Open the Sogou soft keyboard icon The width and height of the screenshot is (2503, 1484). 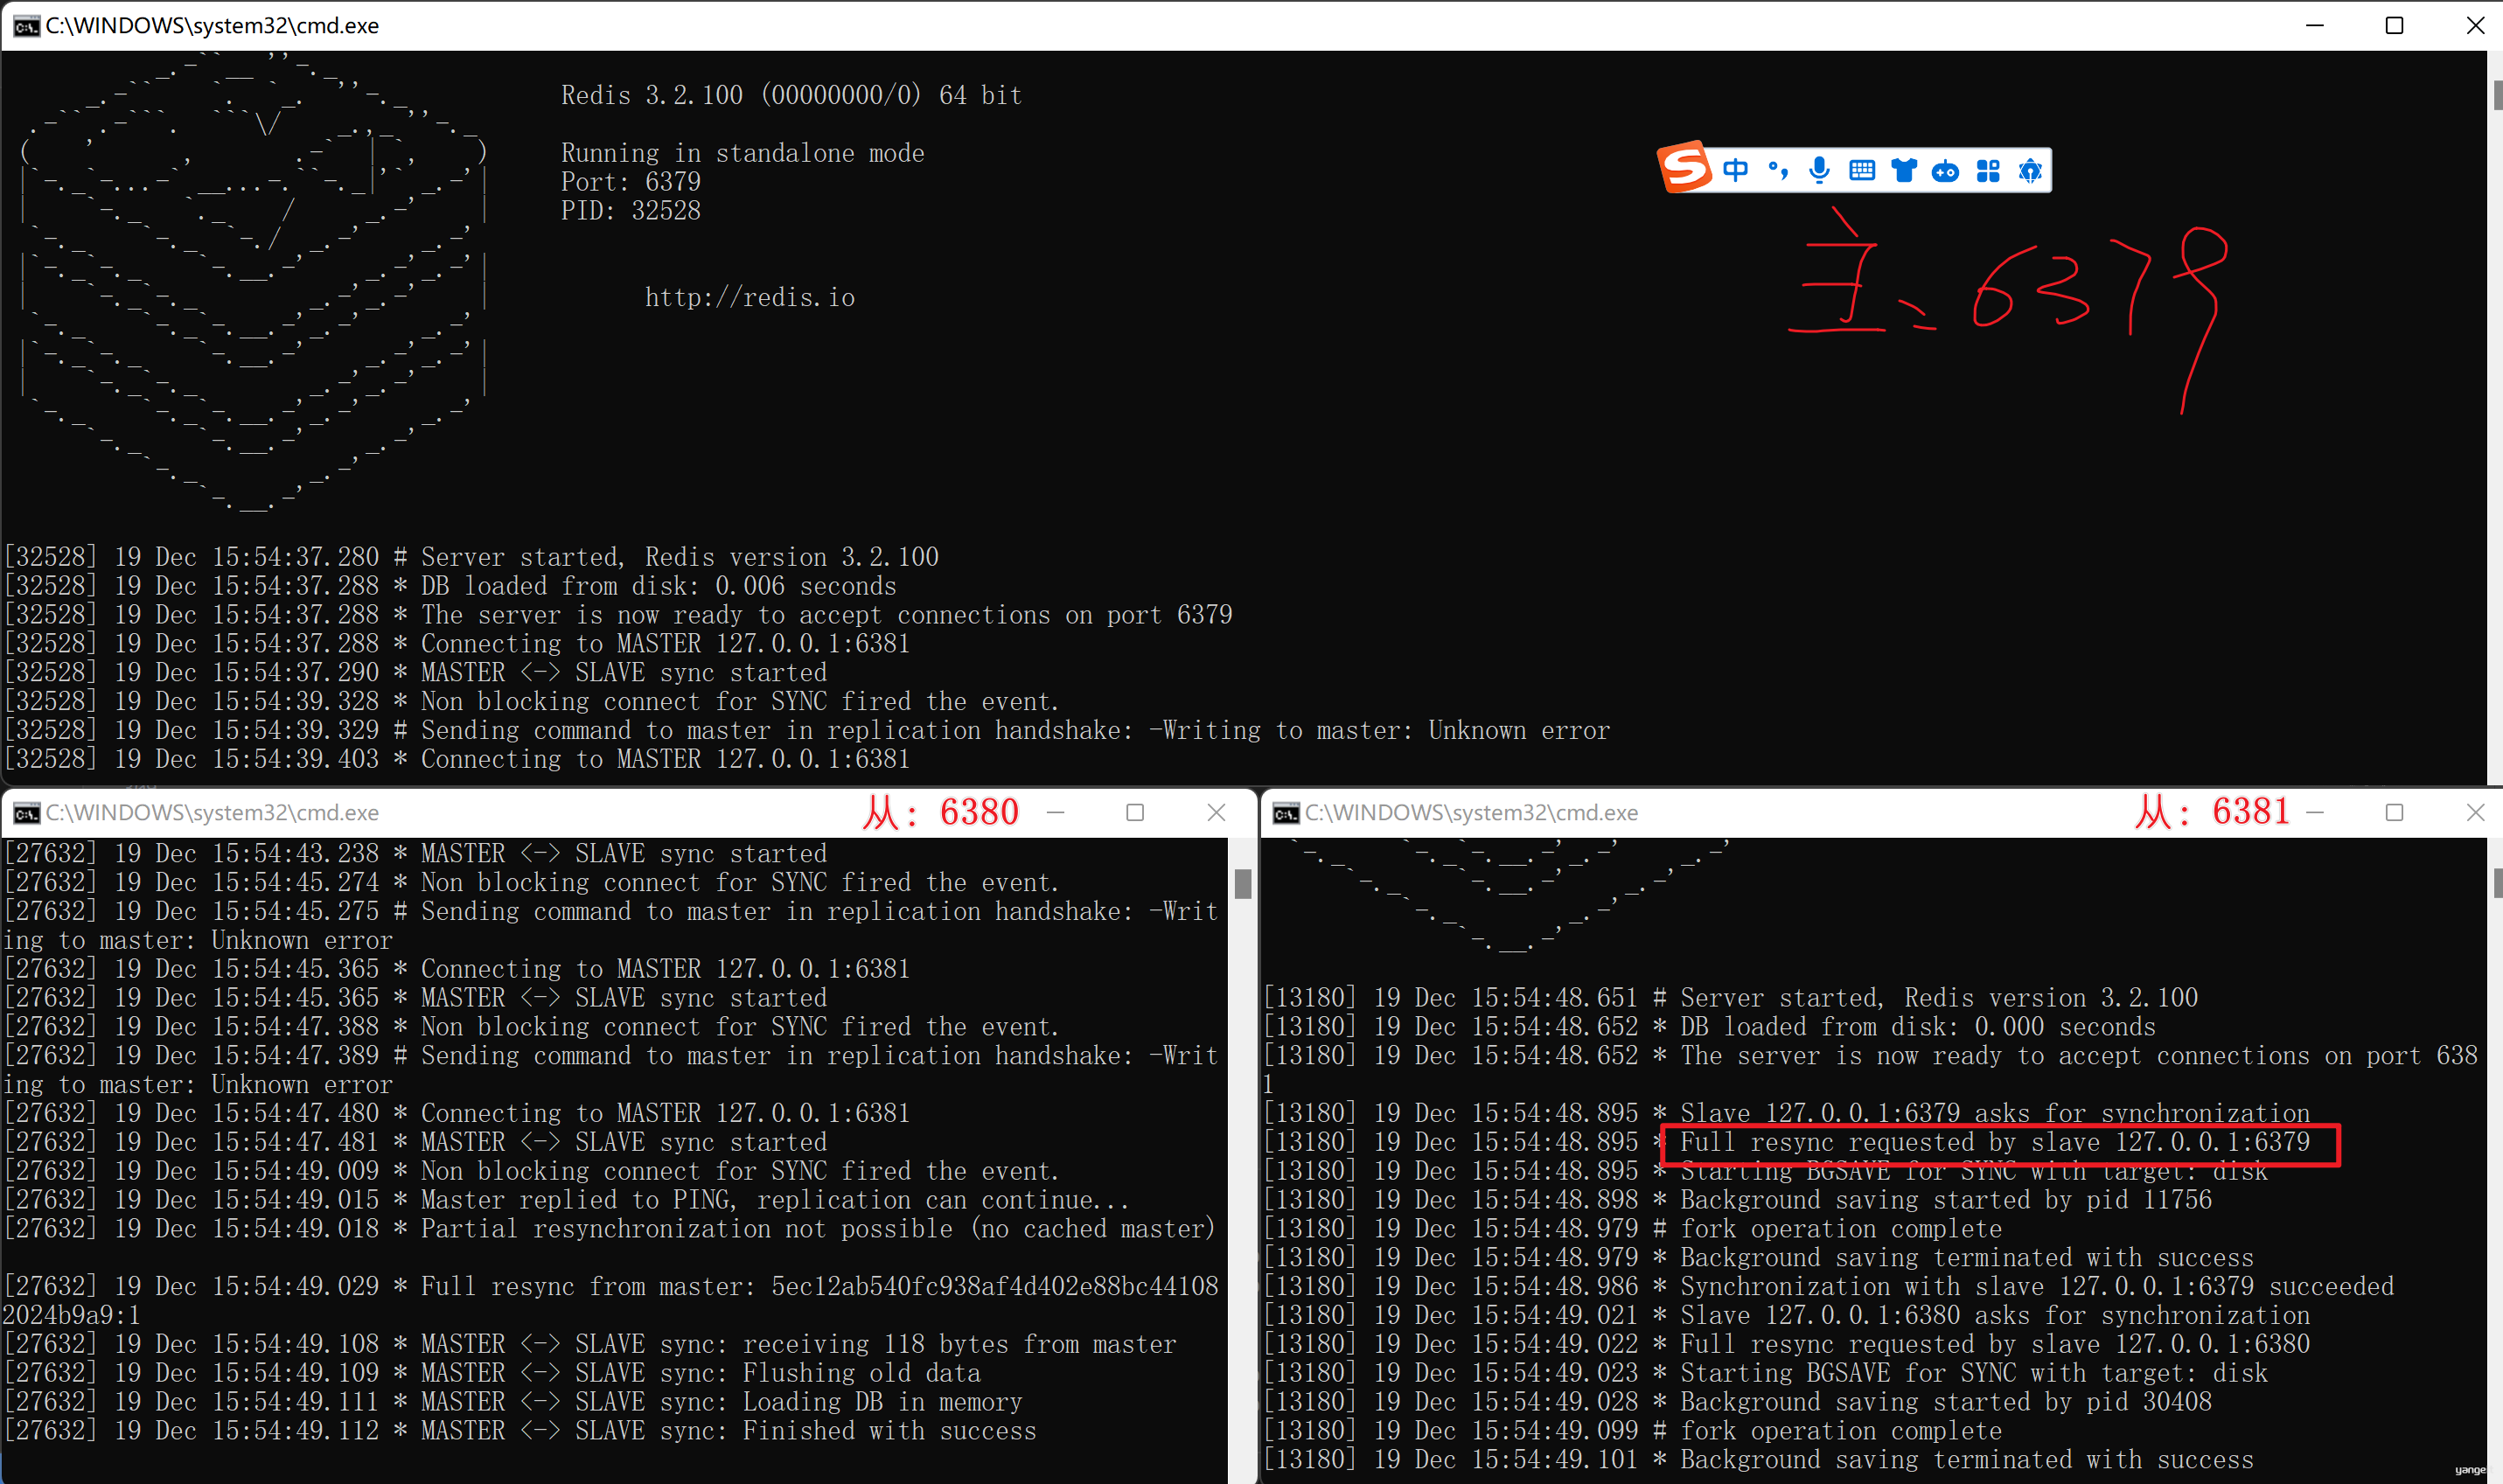point(1862,170)
